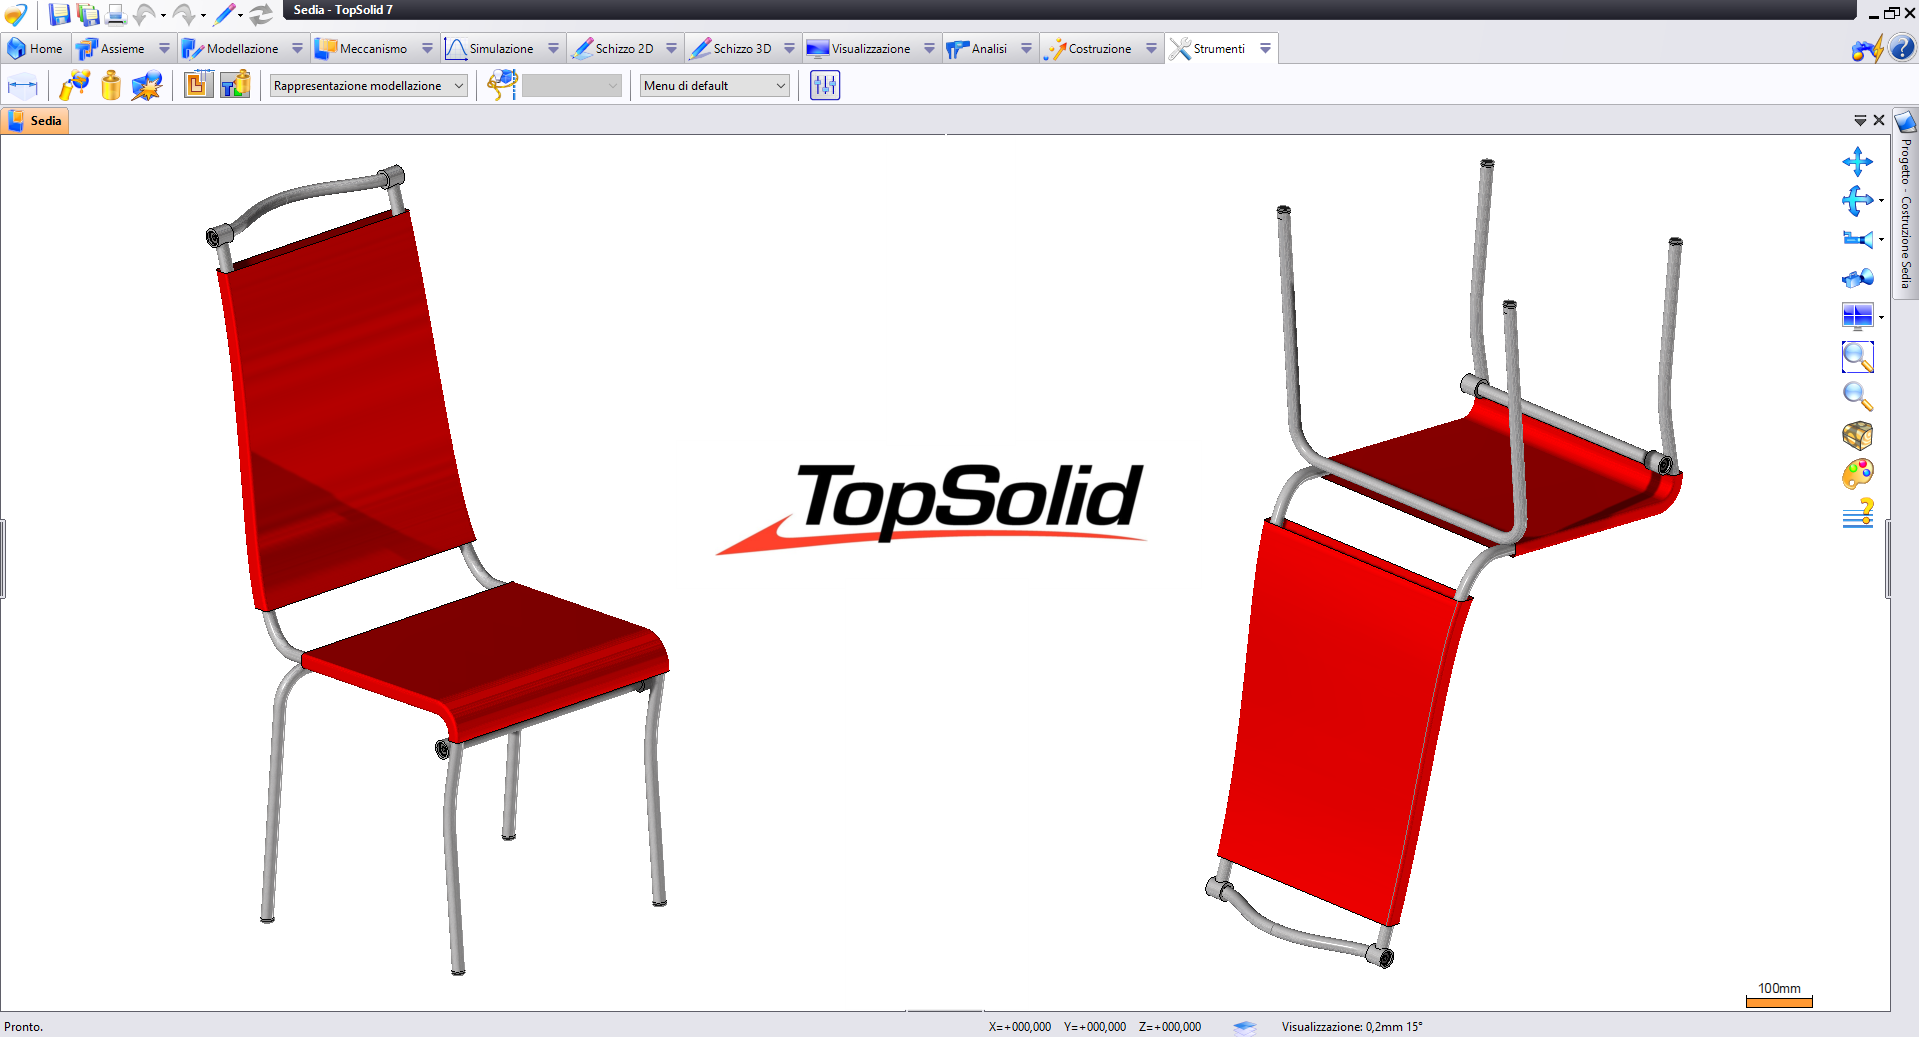Click the zoom window magnifier icon
This screenshot has height=1037, width=1919.
pyautogui.click(x=1857, y=357)
